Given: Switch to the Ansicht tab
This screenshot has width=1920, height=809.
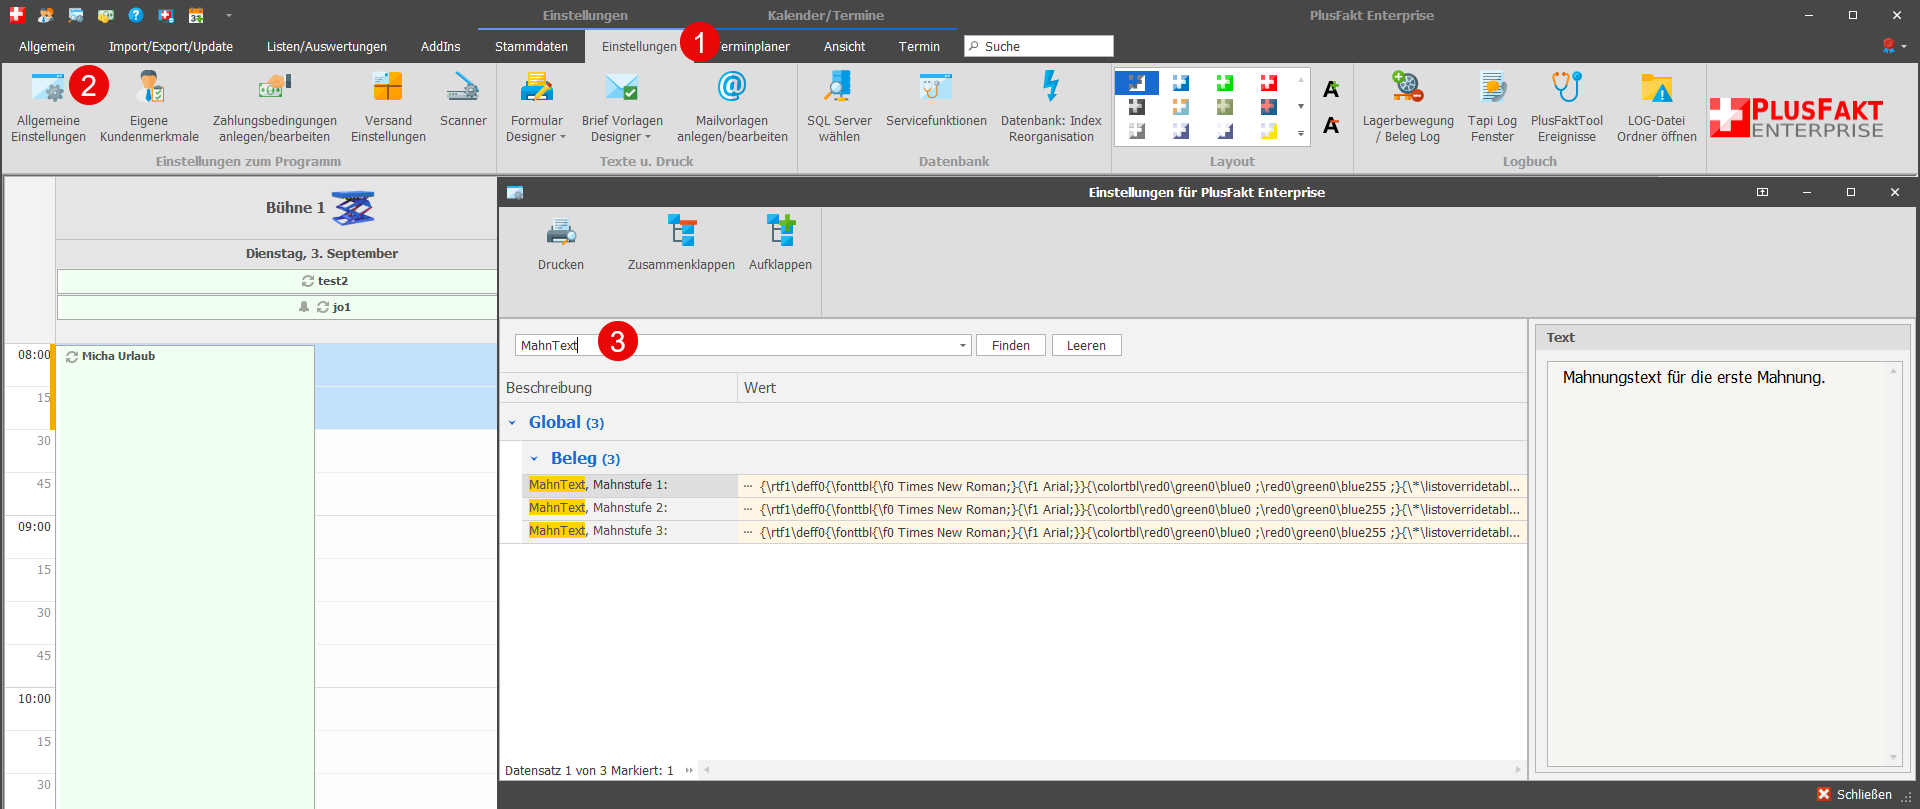Looking at the screenshot, I should coord(844,47).
